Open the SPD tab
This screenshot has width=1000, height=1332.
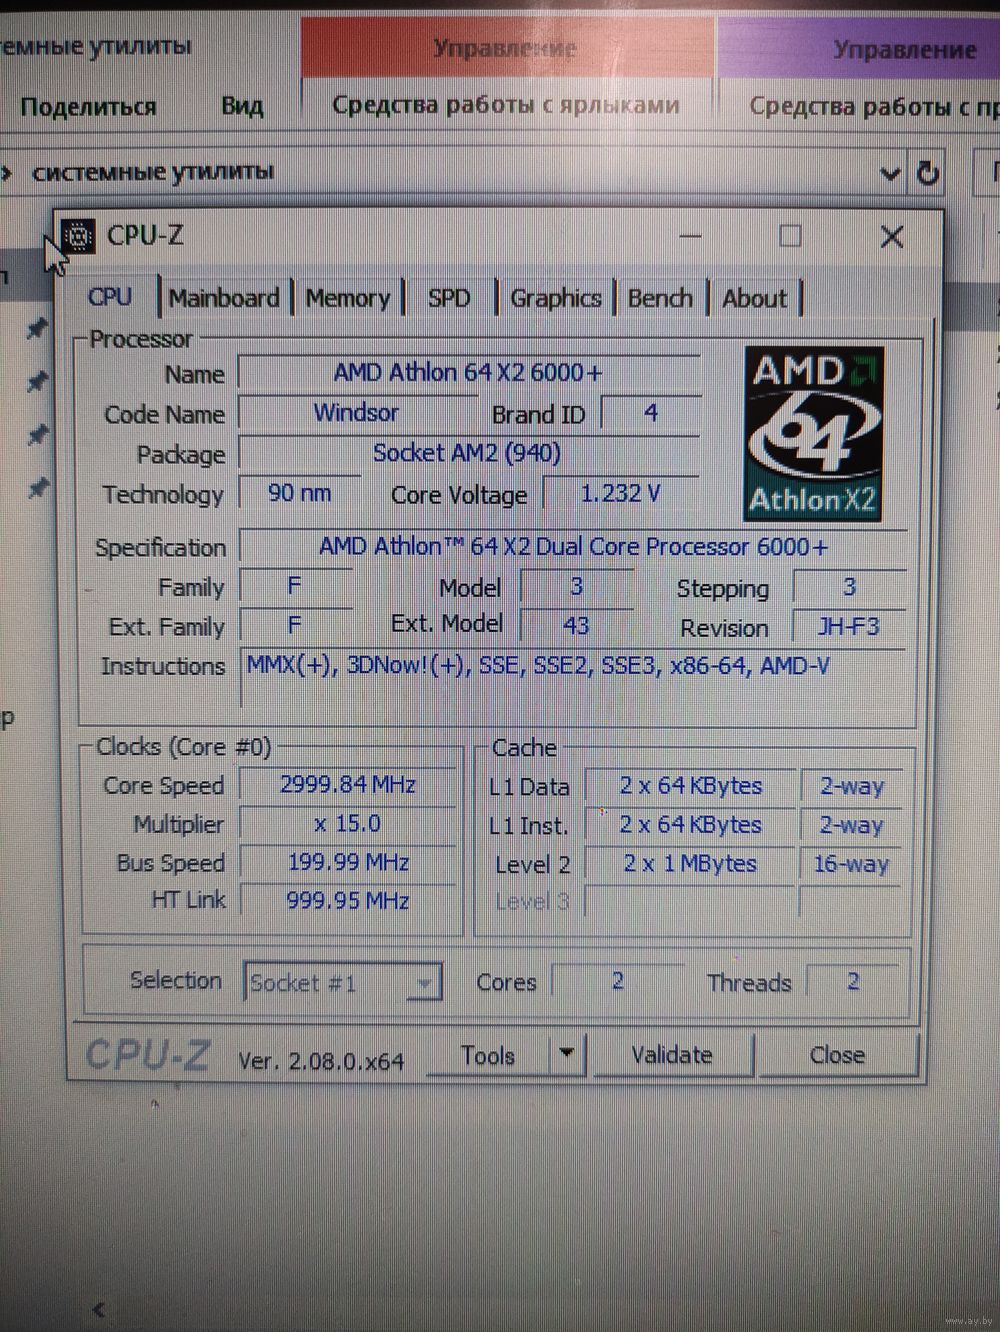tap(449, 298)
